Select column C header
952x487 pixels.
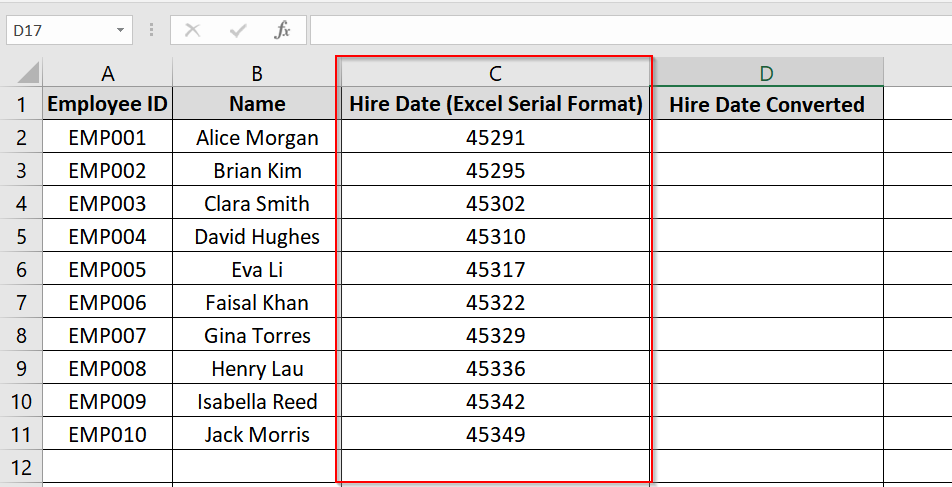pyautogui.click(x=495, y=72)
